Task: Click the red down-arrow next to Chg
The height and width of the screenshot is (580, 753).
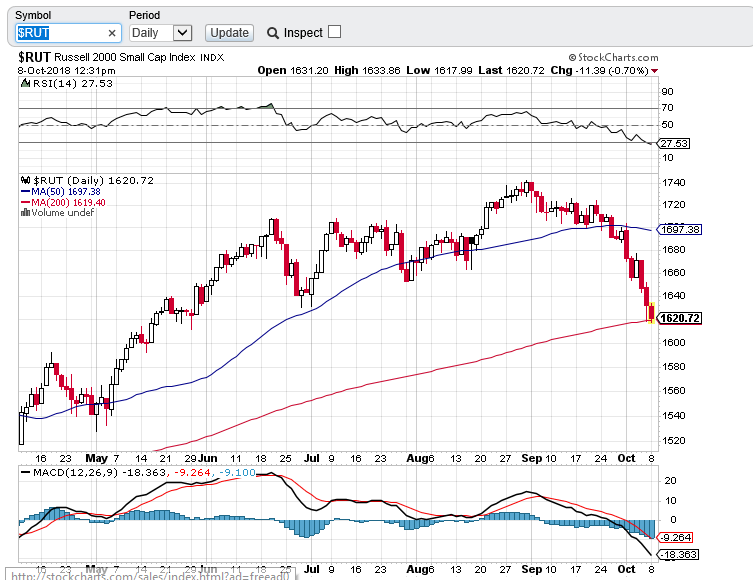Action: 654,71
